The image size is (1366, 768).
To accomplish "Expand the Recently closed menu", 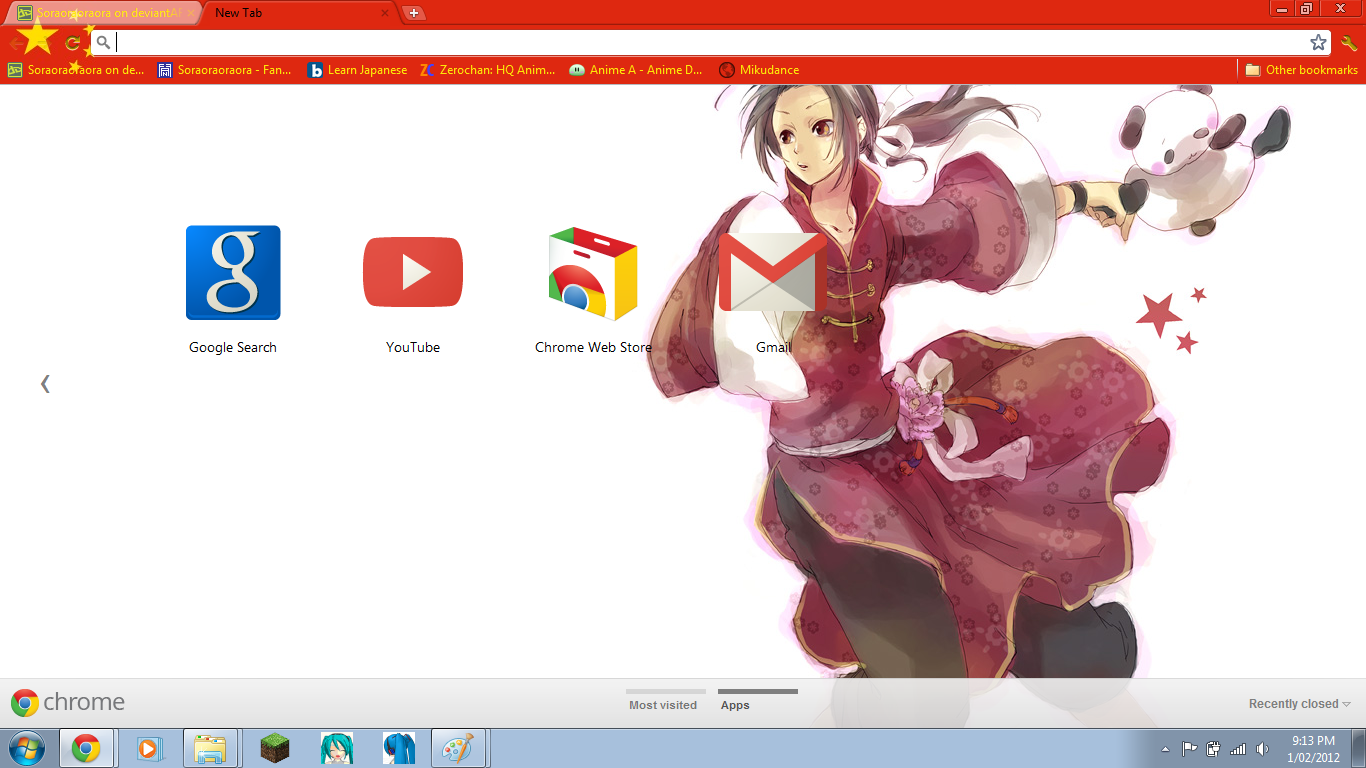I will coord(1299,704).
